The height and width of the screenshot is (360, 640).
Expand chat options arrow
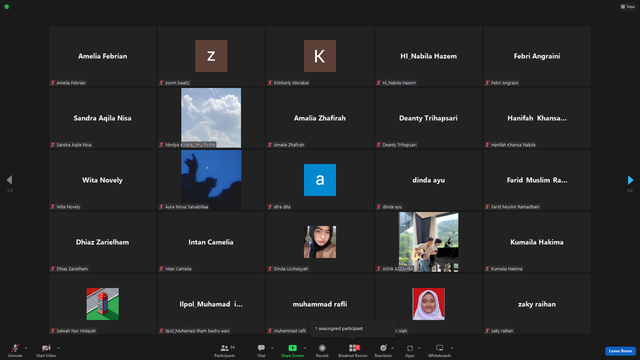pyautogui.click(x=272, y=348)
